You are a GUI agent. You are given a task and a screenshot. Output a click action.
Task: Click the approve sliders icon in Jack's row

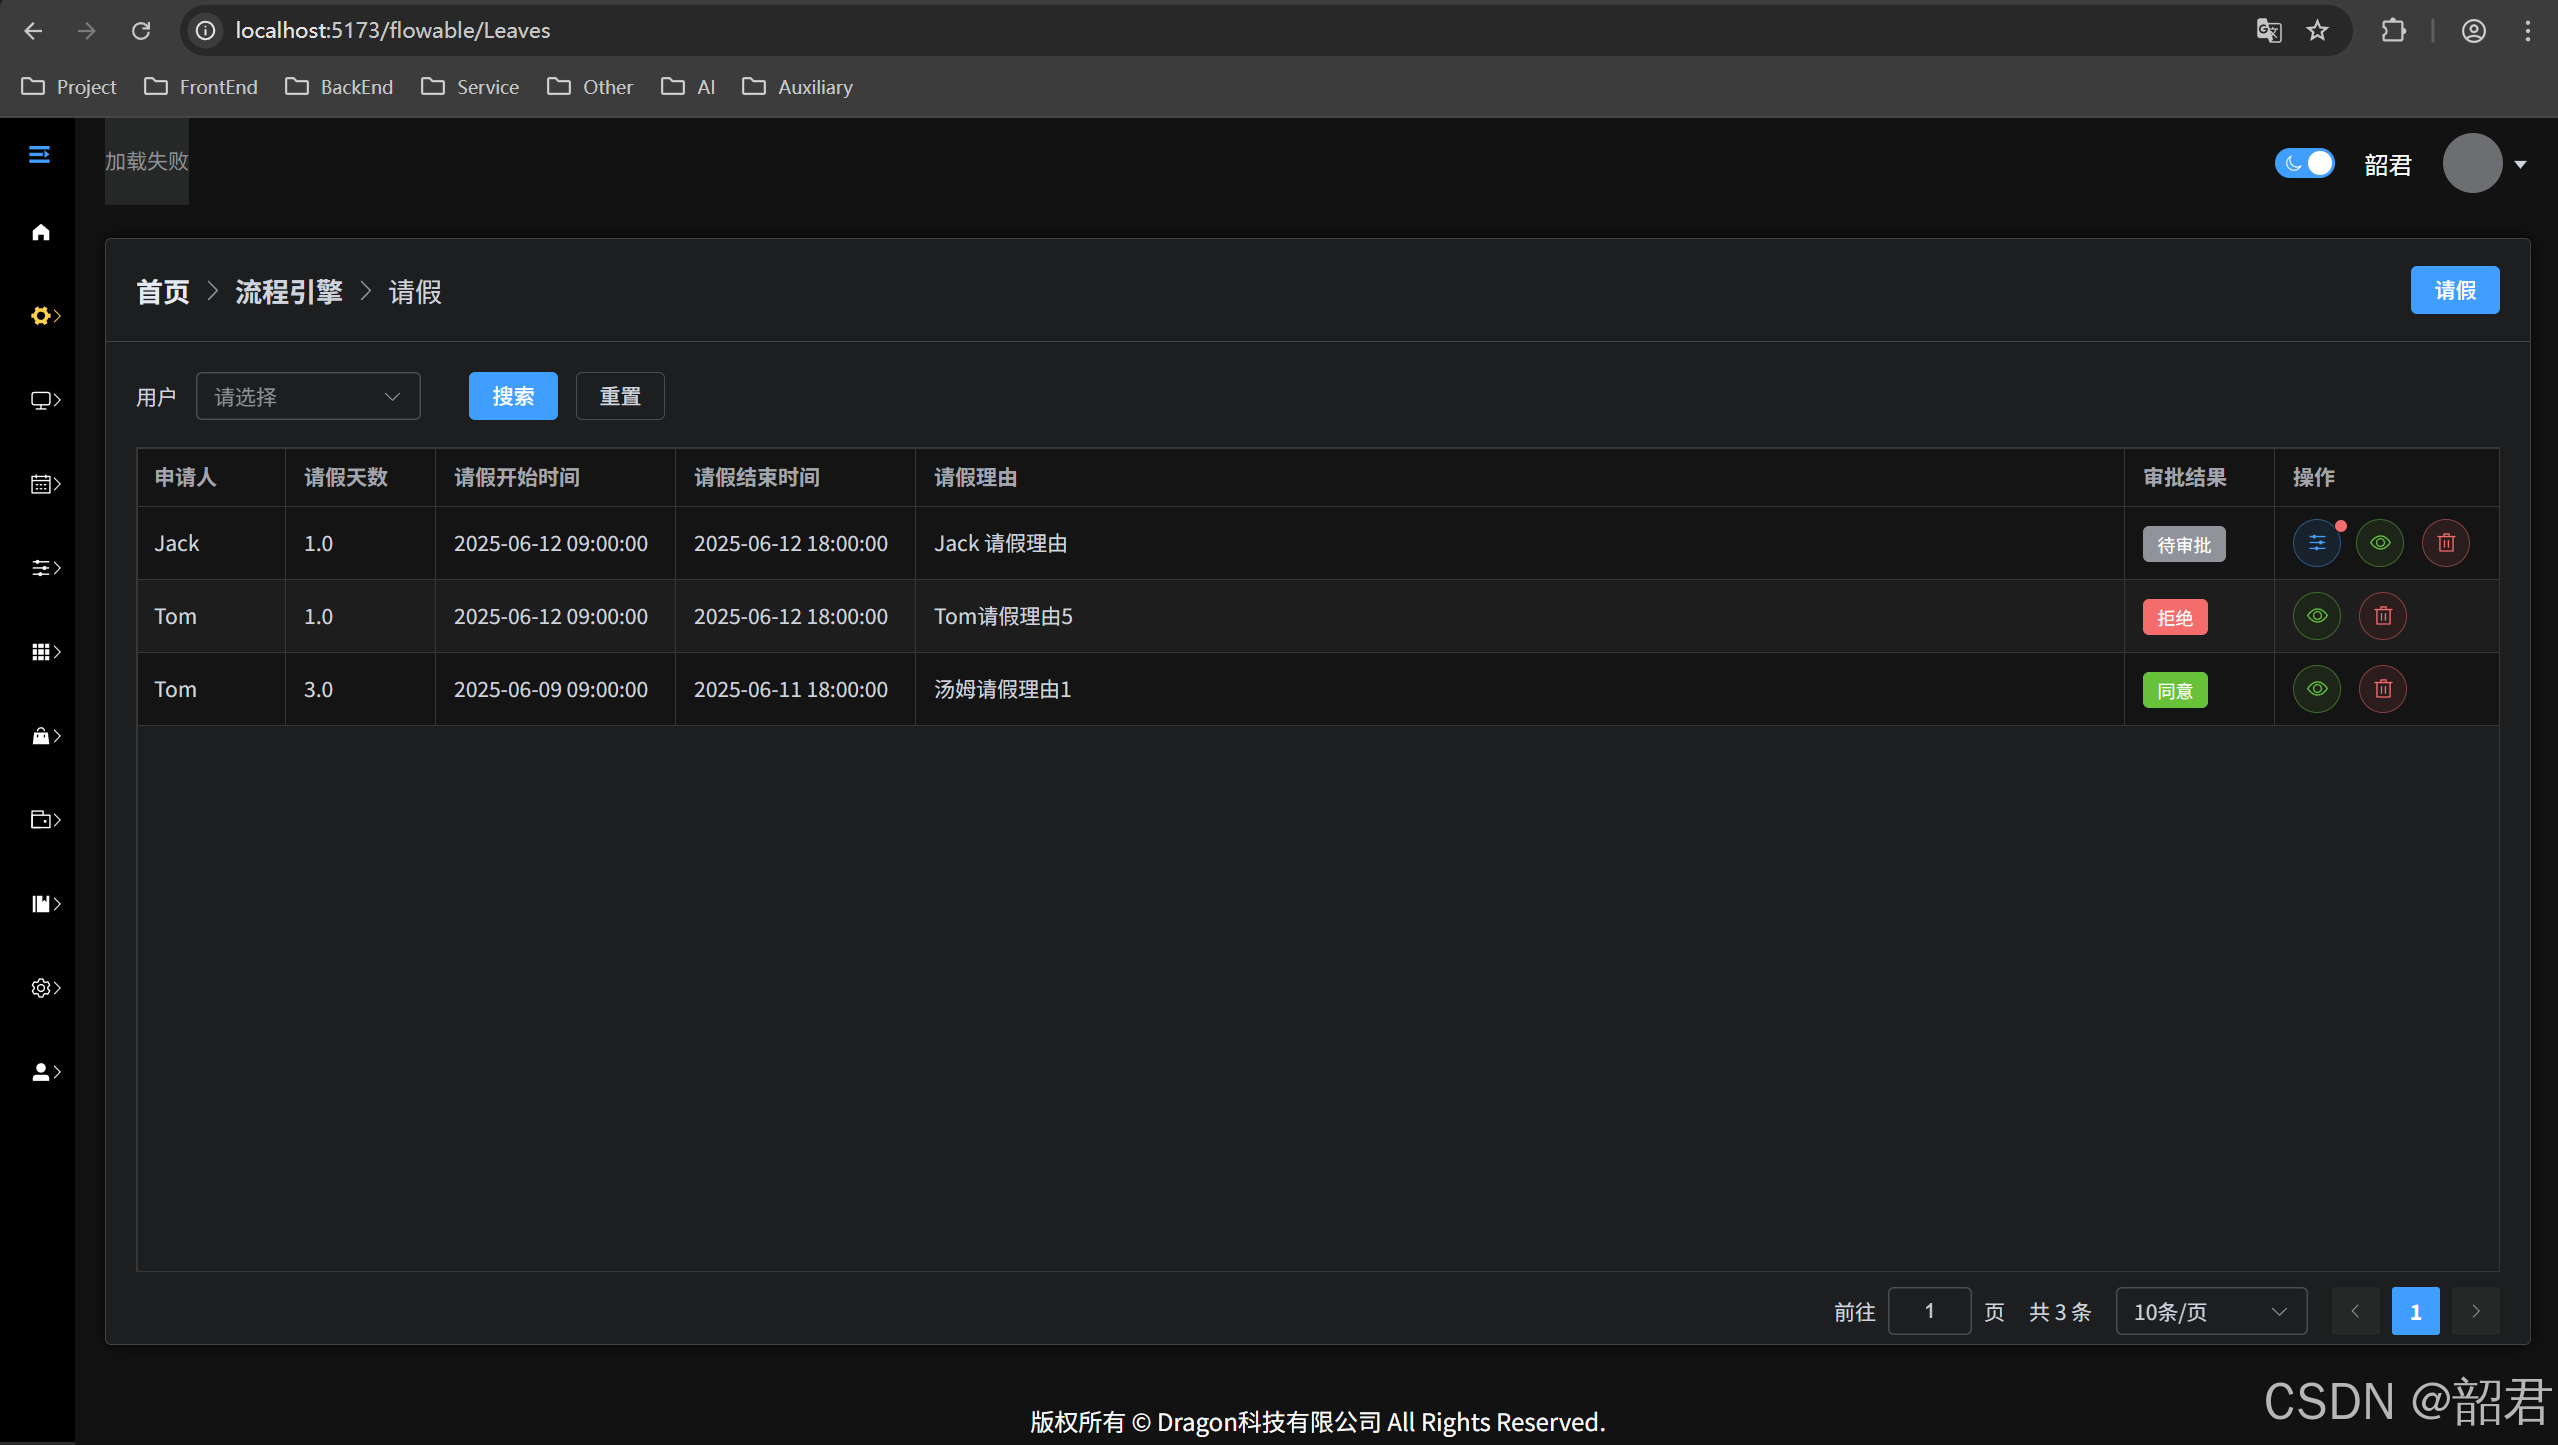point(2316,543)
